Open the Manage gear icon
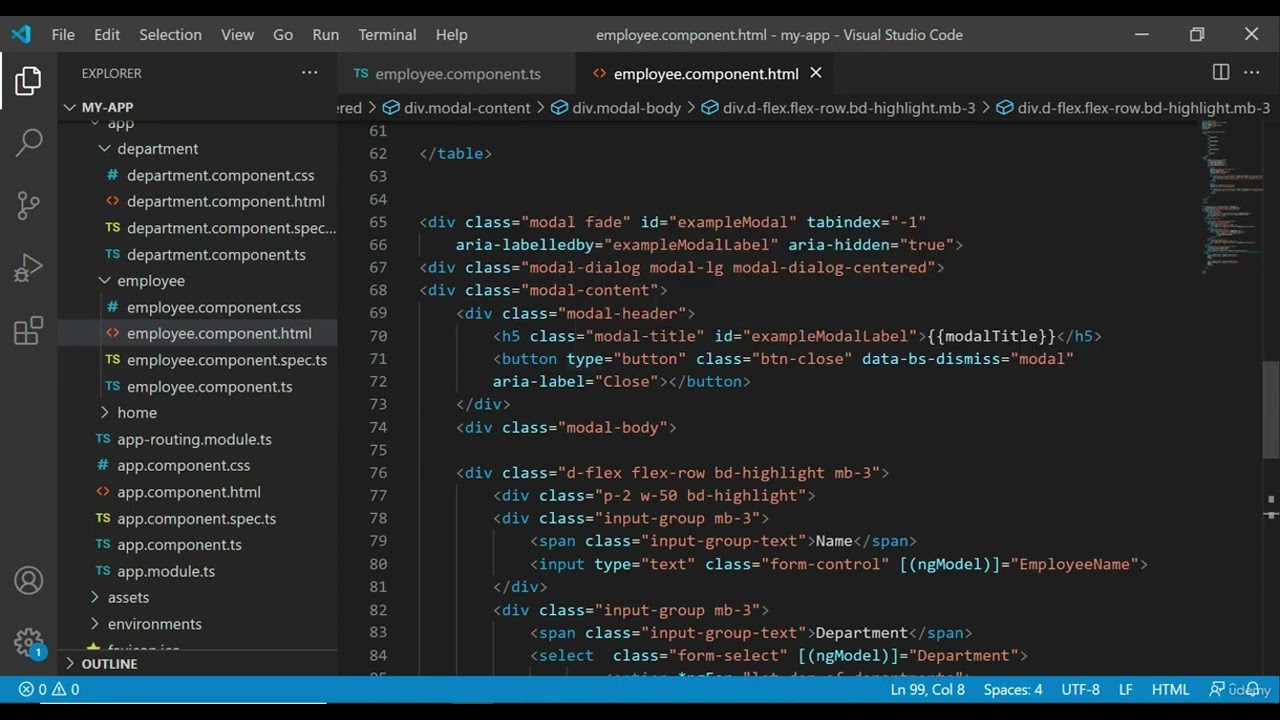This screenshot has height=720, width=1280. point(28,643)
